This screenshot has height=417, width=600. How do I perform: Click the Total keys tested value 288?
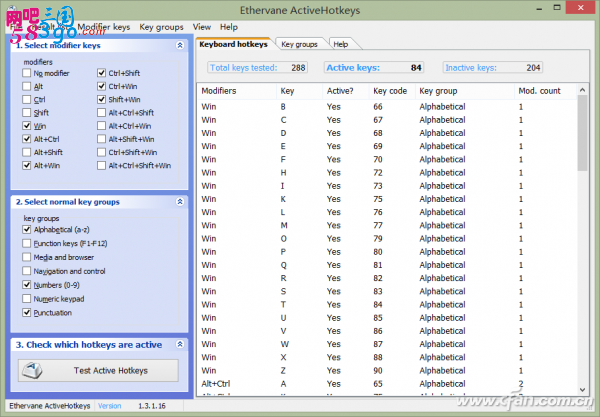[298, 68]
